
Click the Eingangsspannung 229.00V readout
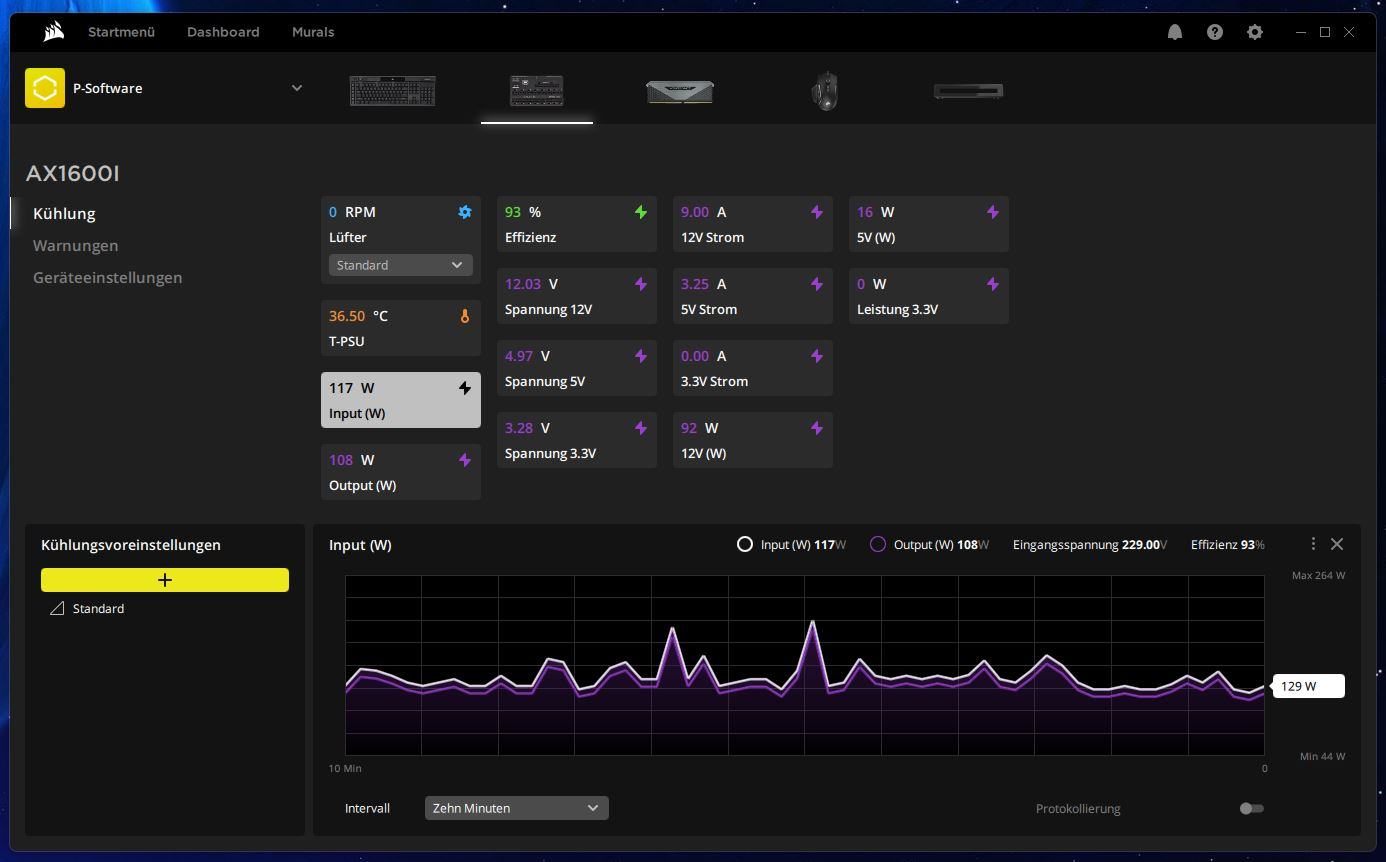[1090, 545]
